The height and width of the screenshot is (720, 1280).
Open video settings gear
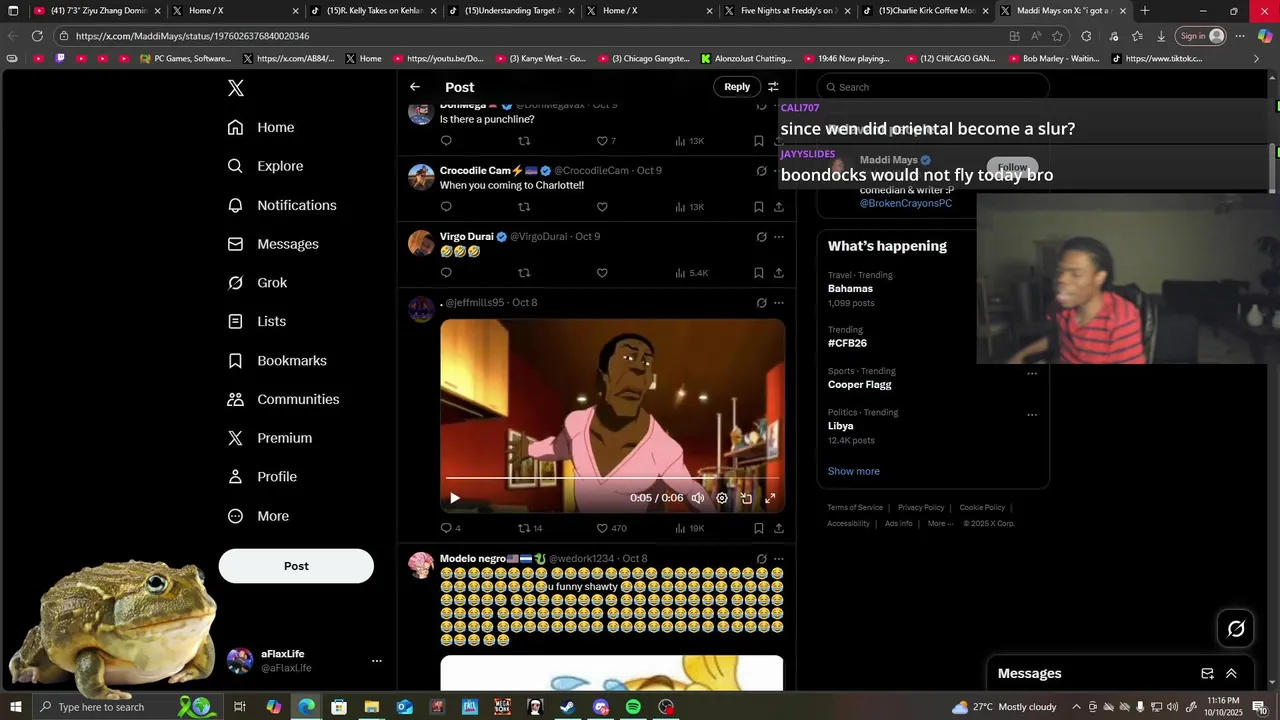click(722, 498)
